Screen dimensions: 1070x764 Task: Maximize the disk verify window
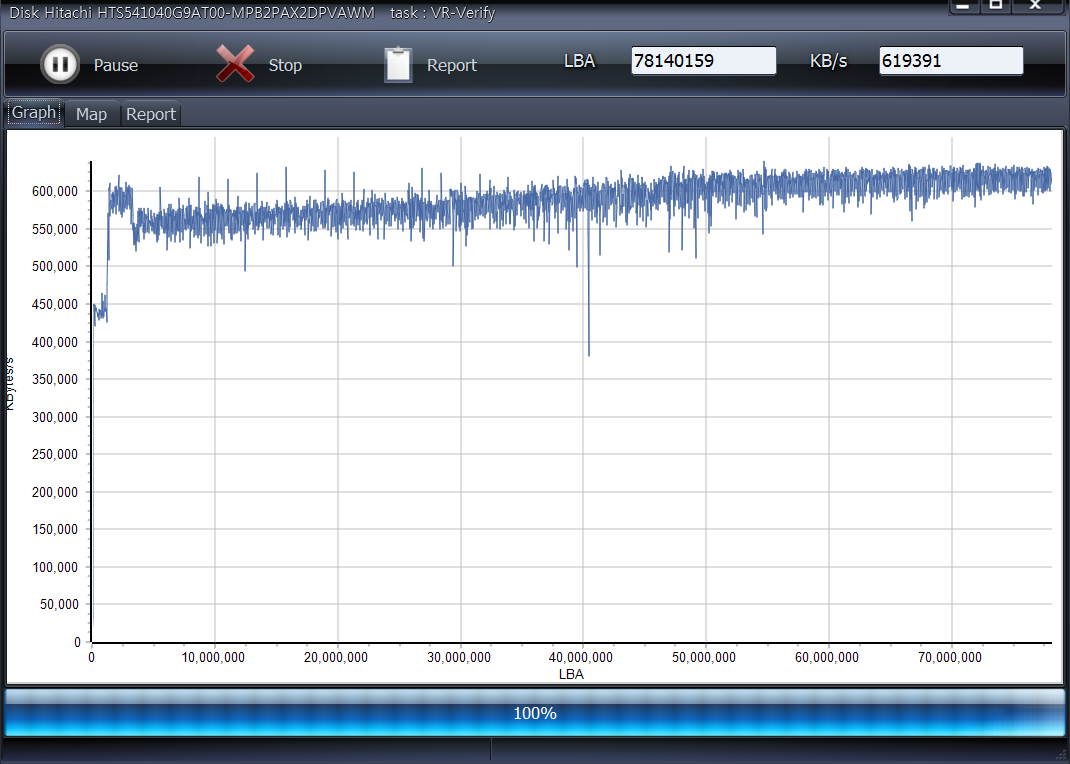996,6
